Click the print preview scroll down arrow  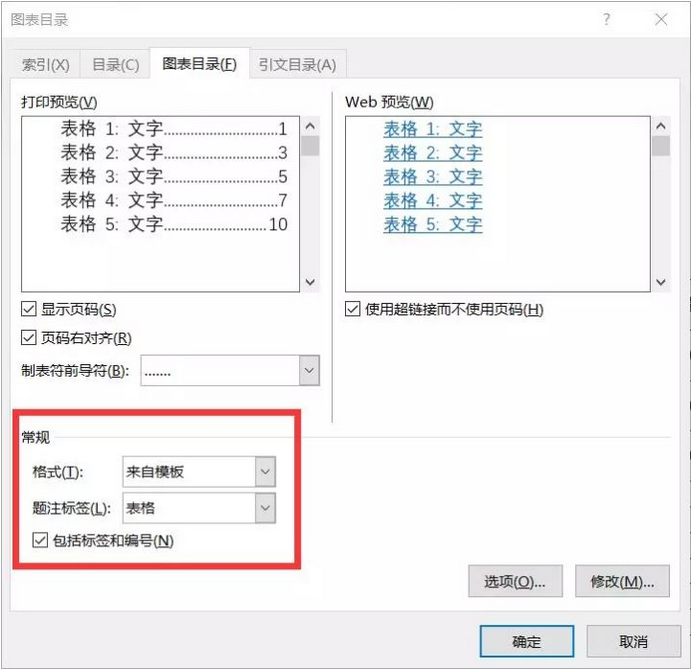click(310, 282)
